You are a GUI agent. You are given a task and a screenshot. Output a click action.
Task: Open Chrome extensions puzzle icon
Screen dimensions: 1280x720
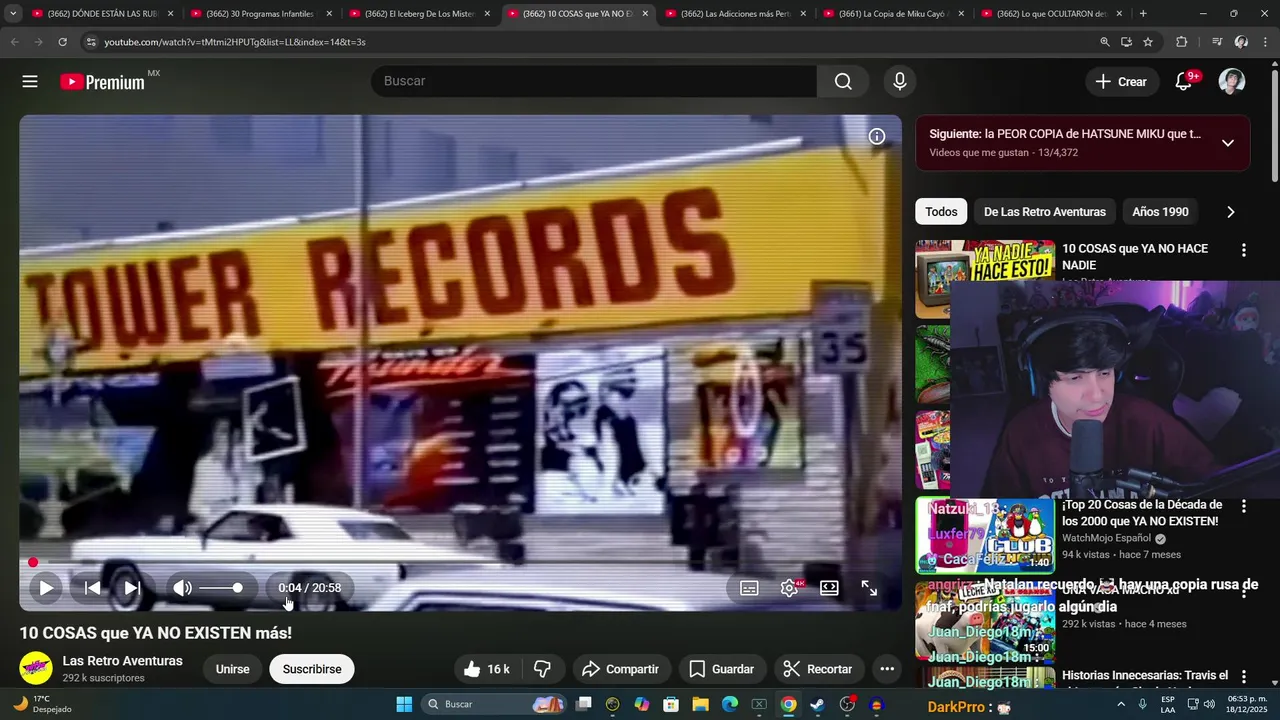[1182, 42]
